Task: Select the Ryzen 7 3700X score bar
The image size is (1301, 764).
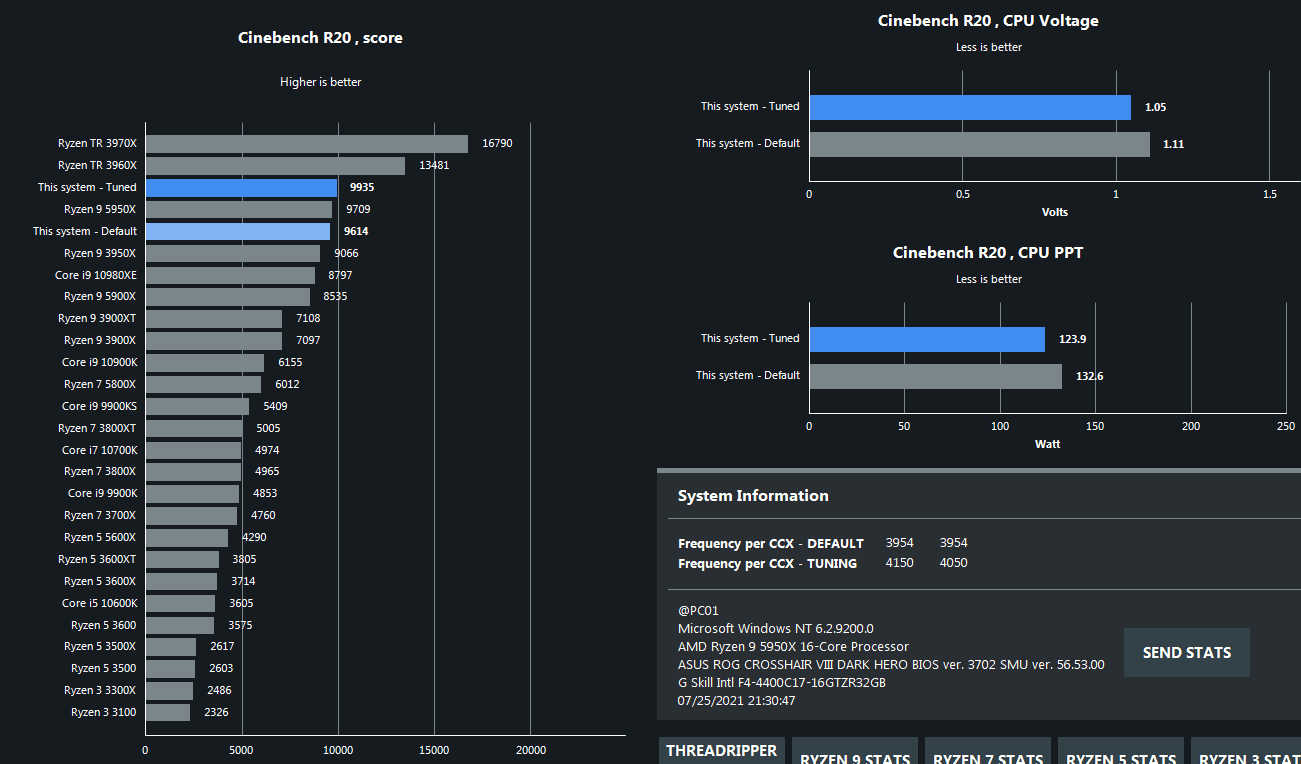Action: click(x=191, y=516)
